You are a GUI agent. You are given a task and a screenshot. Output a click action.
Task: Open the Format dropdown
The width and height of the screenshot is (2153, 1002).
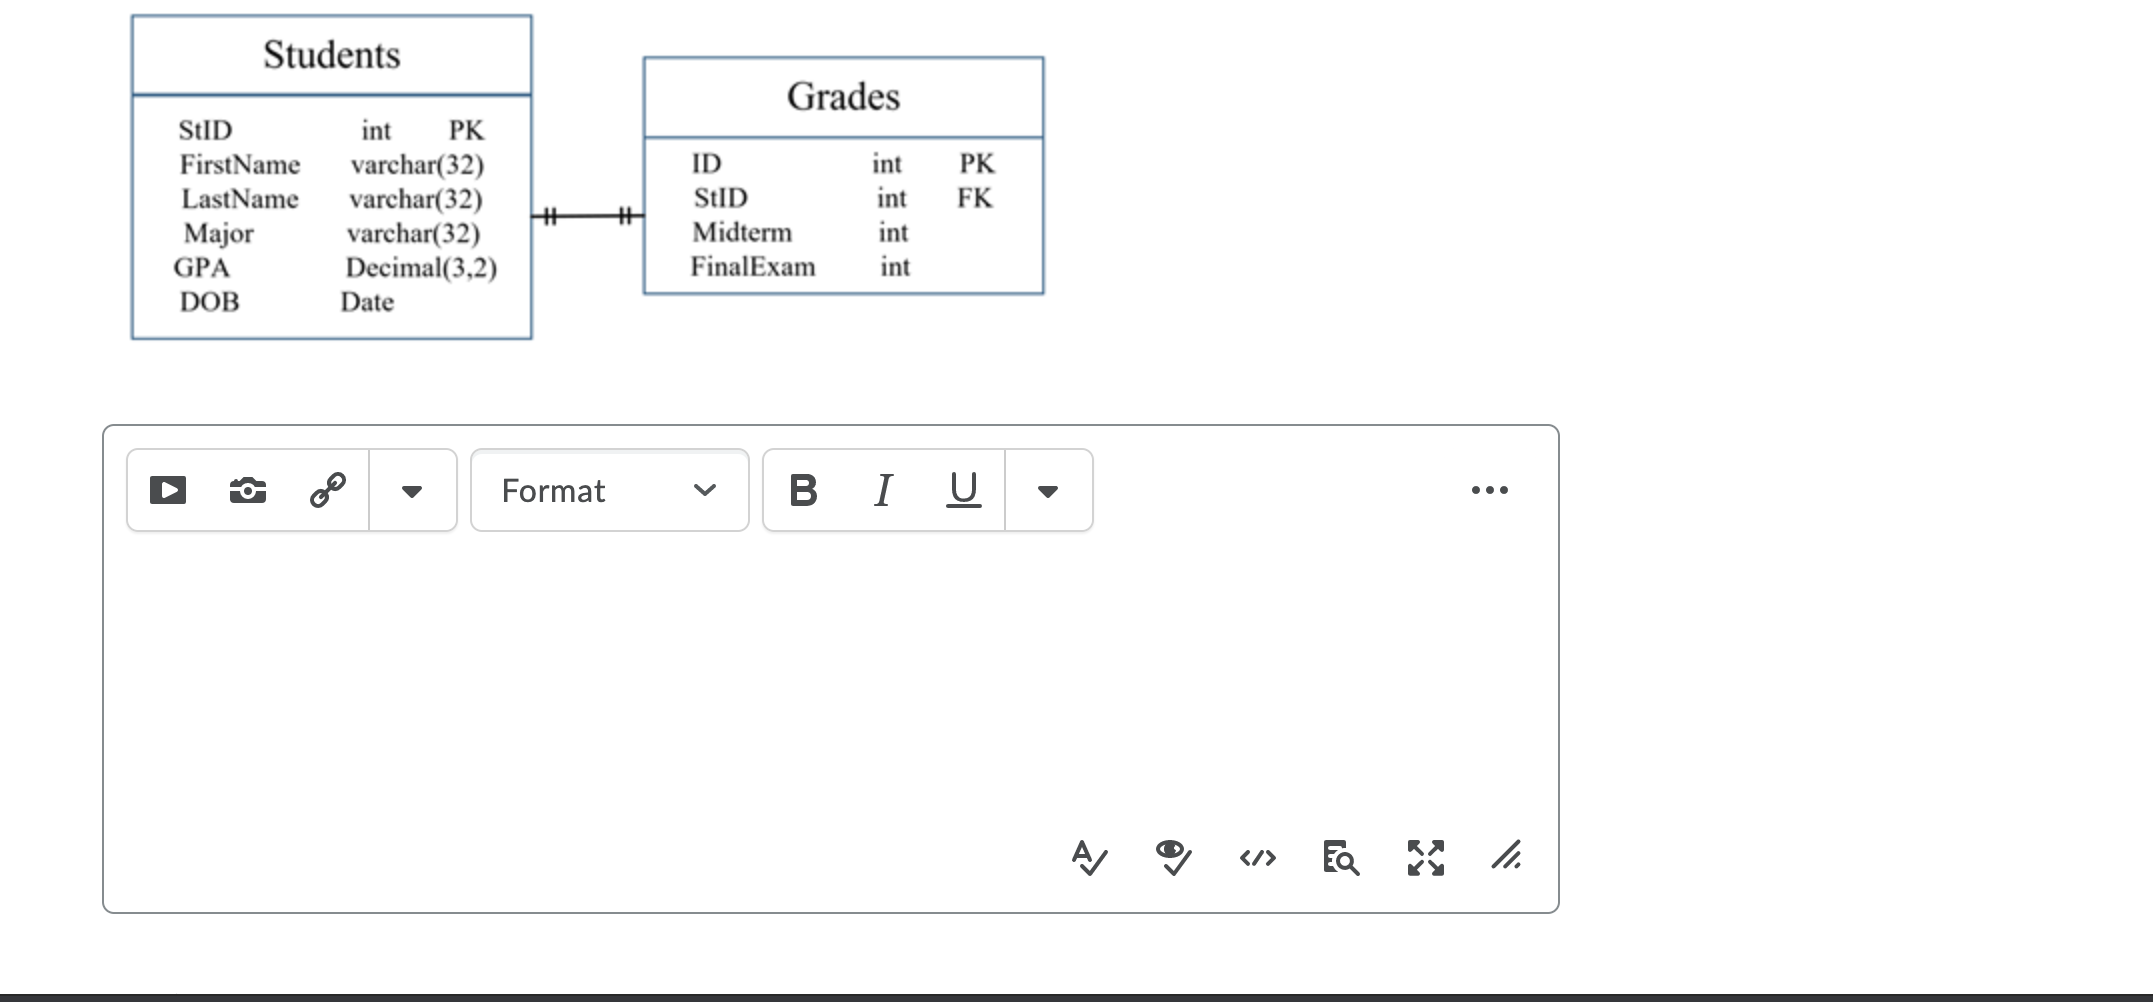(610, 490)
